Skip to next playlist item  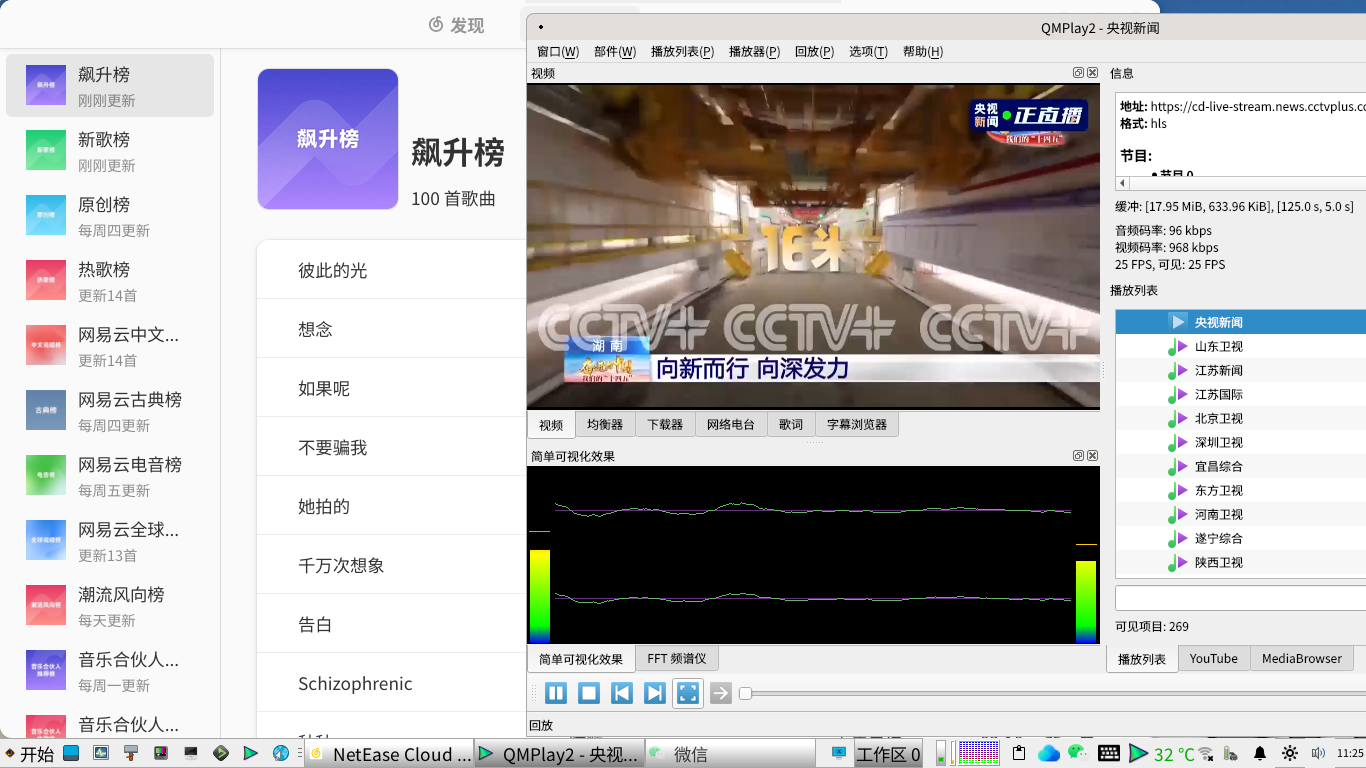[x=655, y=693]
